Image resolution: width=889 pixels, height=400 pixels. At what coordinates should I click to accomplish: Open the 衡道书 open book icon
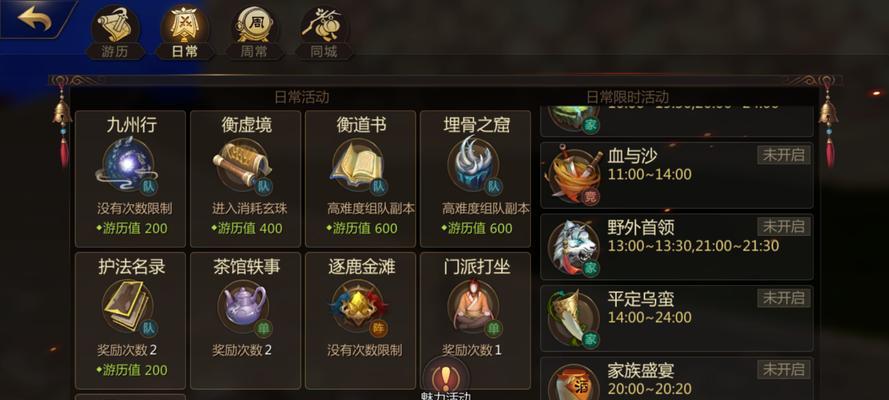click(358, 165)
